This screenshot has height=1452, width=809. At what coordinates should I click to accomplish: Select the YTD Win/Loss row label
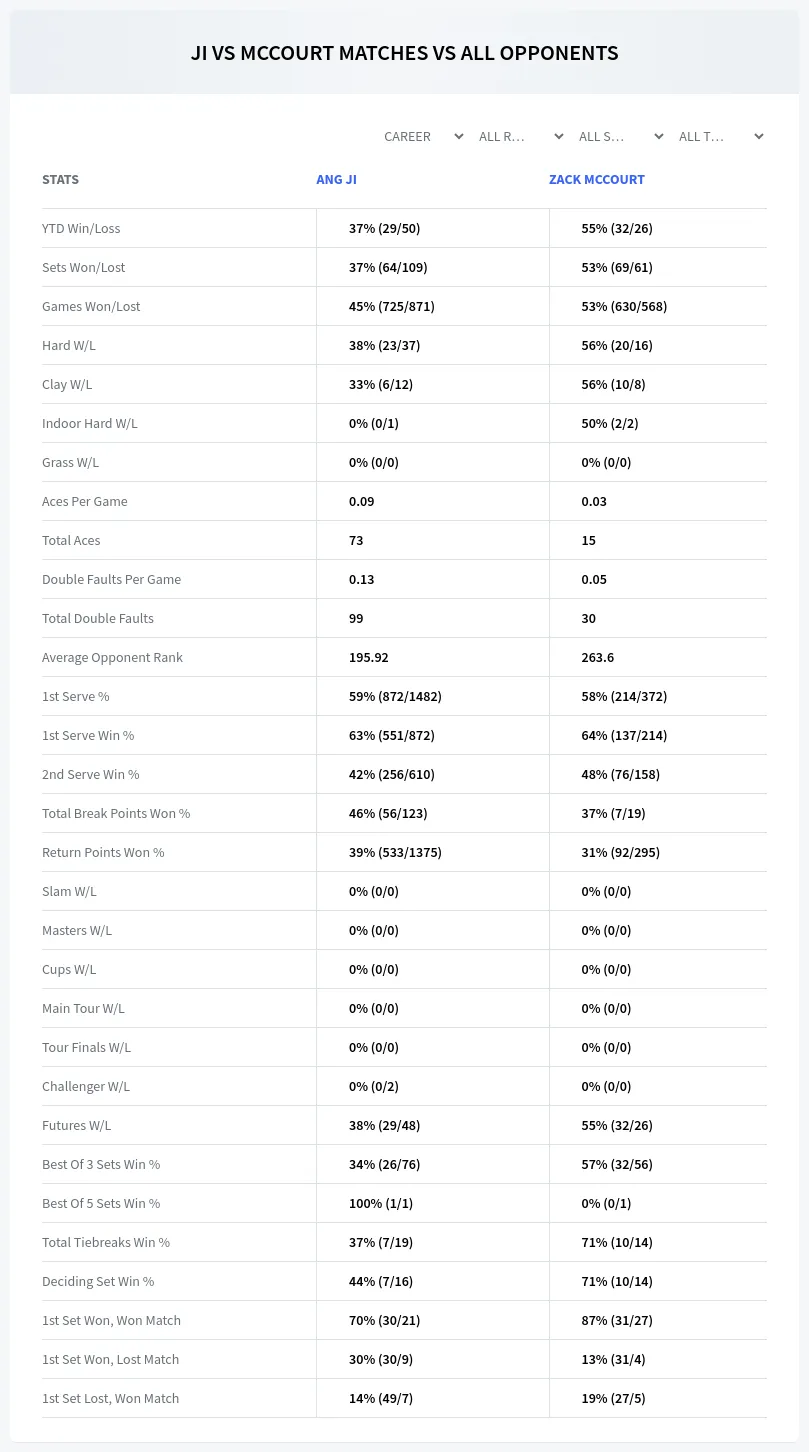pos(81,229)
